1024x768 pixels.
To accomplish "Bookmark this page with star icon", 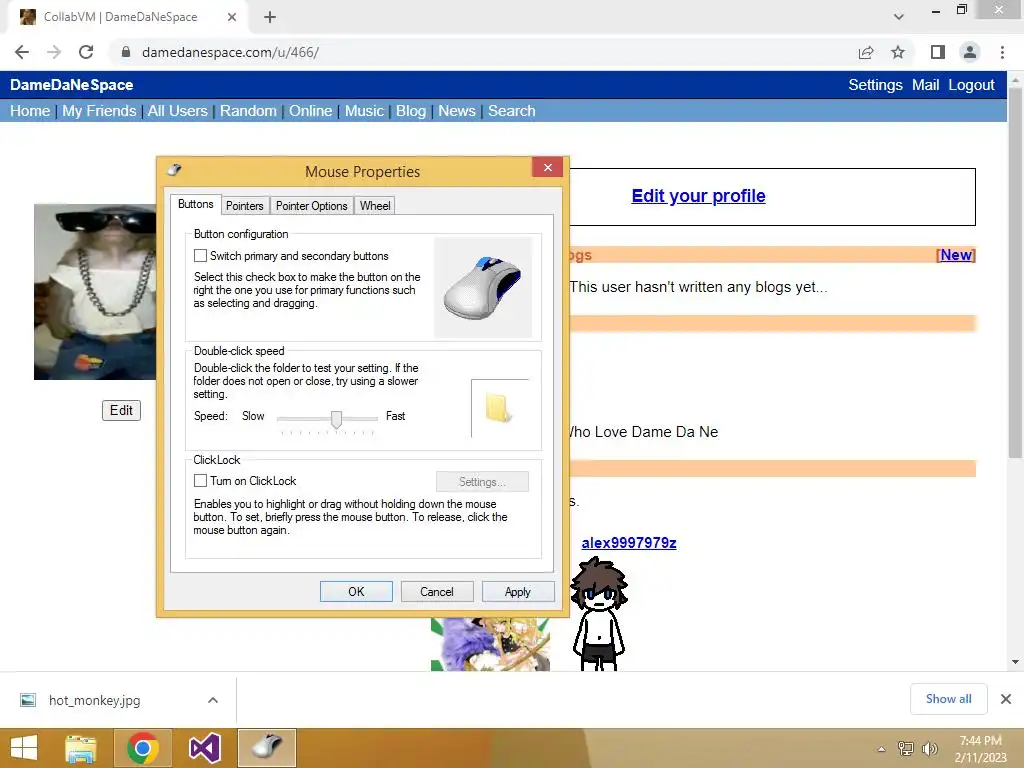I will coord(899,52).
